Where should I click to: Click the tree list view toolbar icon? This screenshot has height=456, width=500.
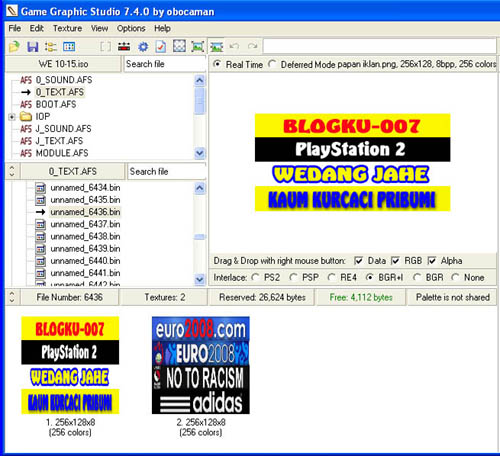point(51,47)
